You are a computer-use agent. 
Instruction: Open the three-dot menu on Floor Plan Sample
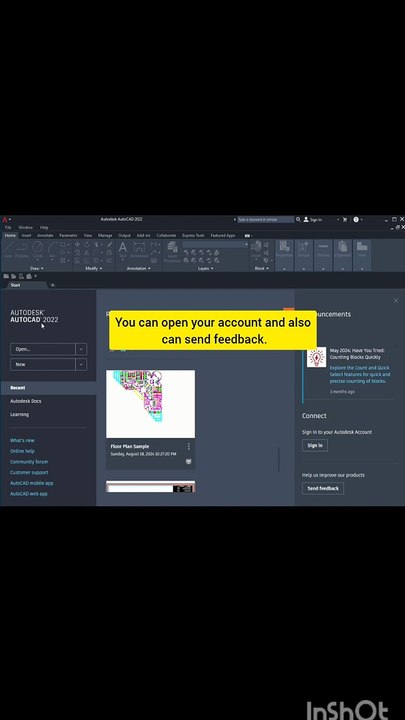(189, 446)
